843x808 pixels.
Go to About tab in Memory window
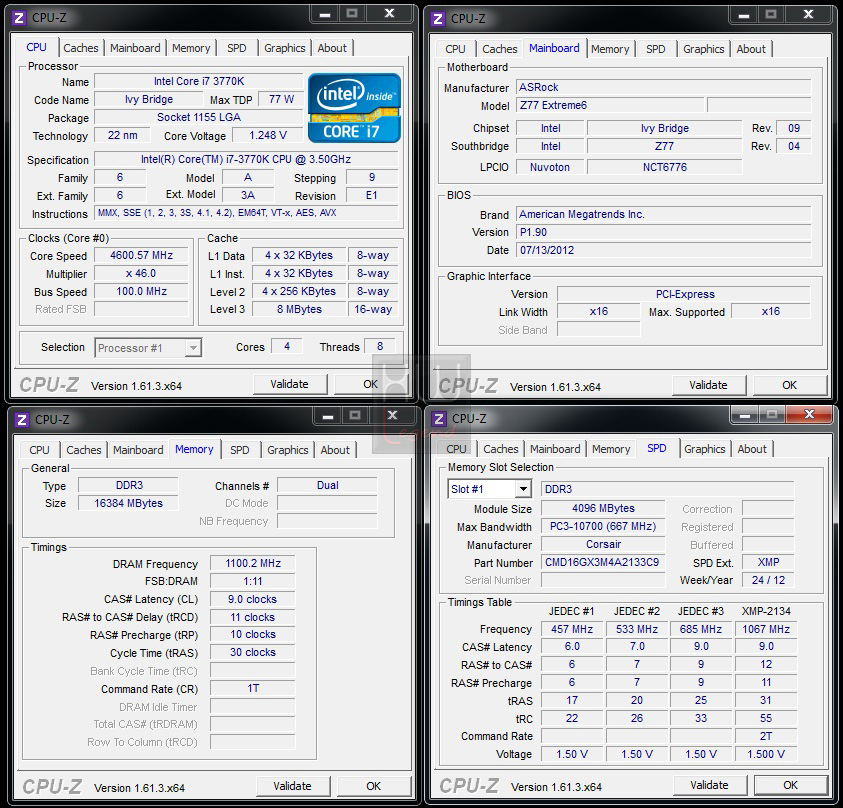(335, 450)
